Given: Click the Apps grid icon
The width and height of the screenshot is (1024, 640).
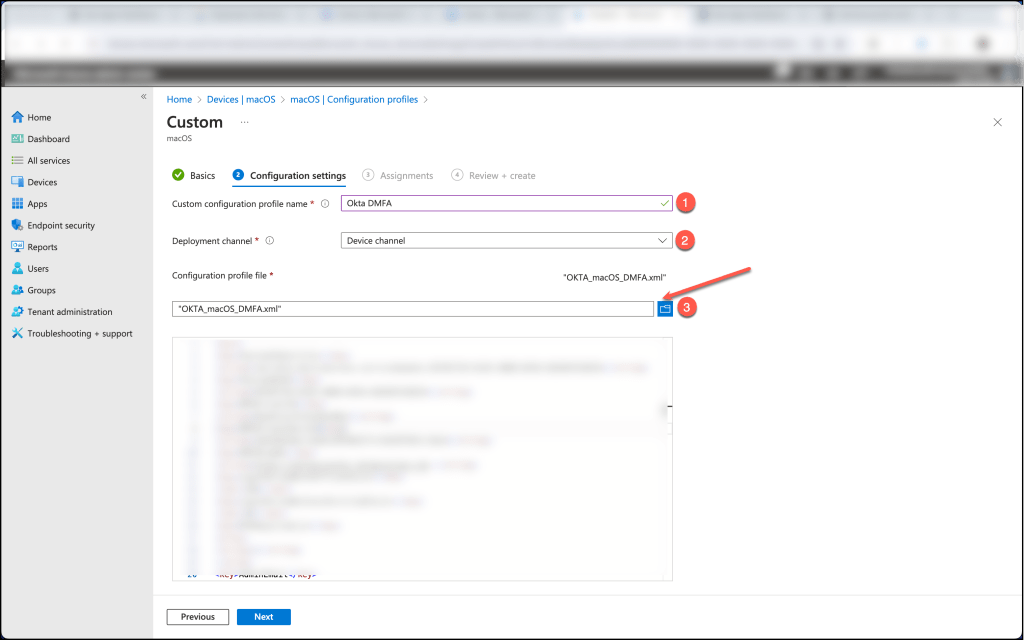Looking at the screenshot, I should (17, 204).
